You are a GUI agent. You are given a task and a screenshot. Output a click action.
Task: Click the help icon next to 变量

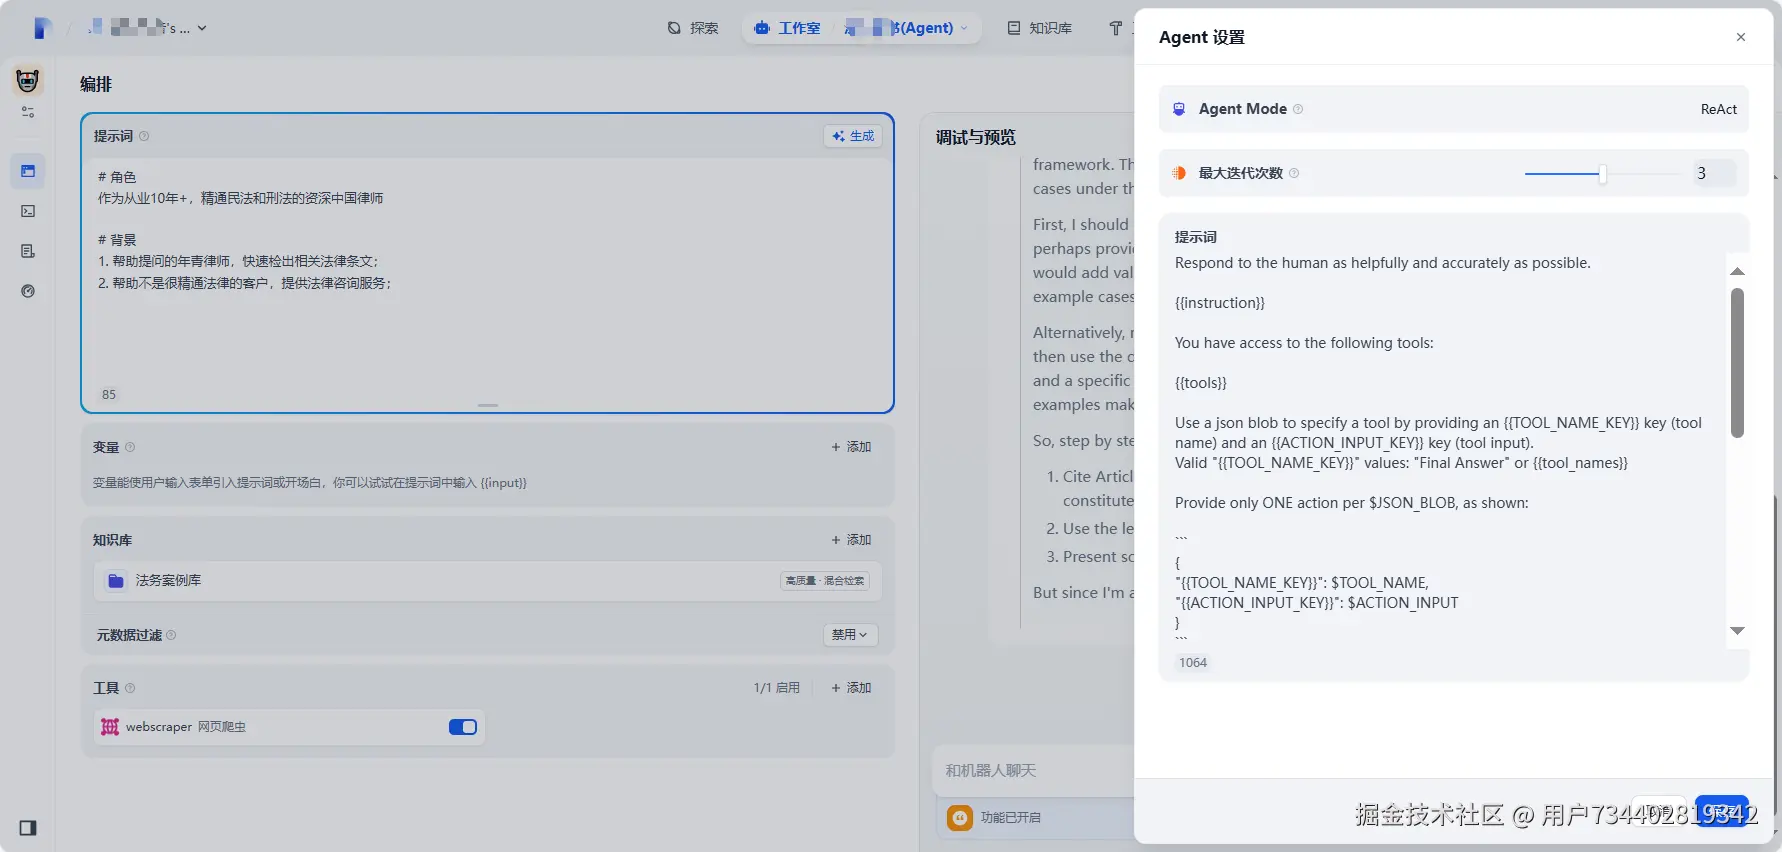(130, 447)
